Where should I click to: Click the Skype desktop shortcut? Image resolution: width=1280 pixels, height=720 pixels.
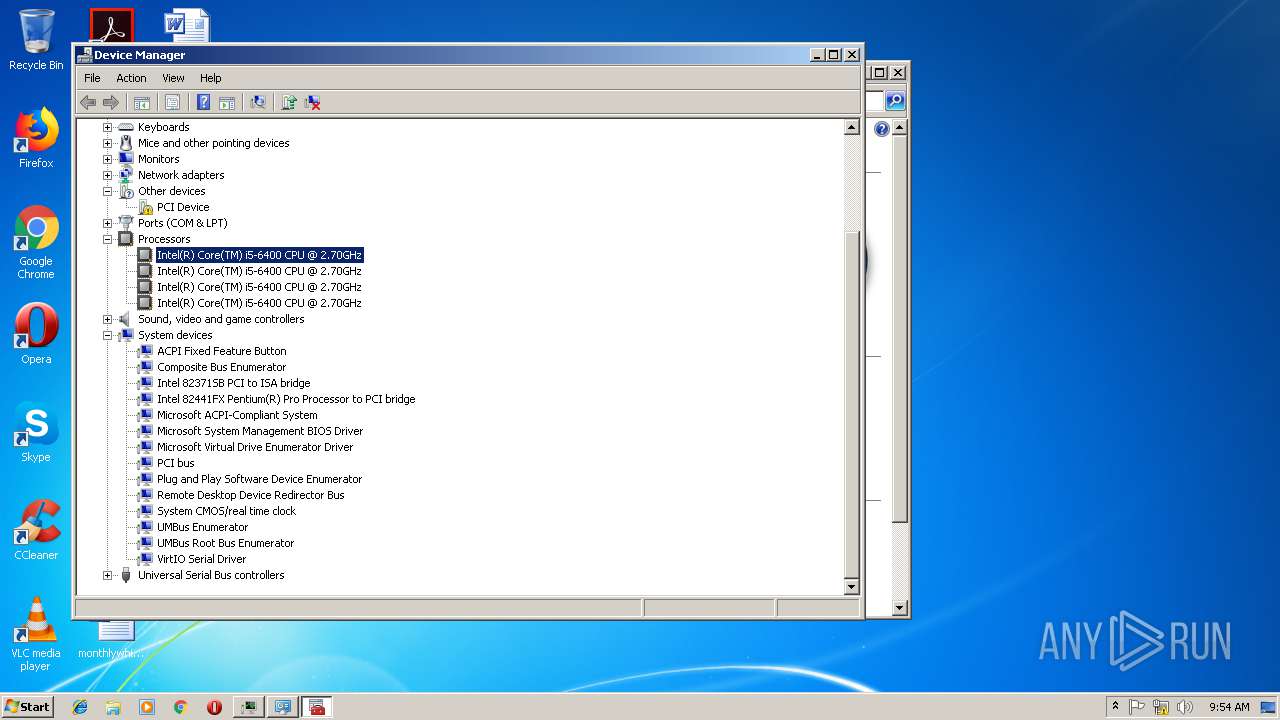click(36, 432)
